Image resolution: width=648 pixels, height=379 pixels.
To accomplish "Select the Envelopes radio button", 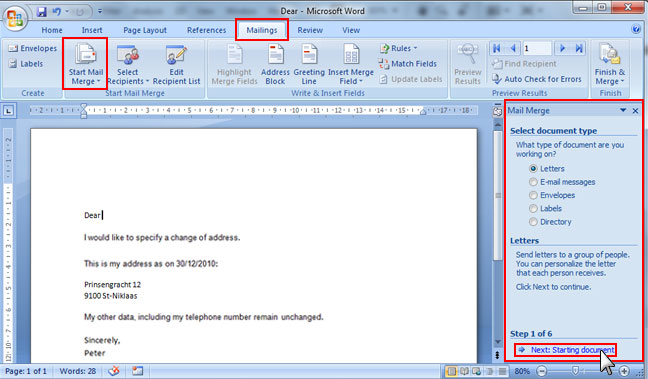I will (x=533, y=195).
